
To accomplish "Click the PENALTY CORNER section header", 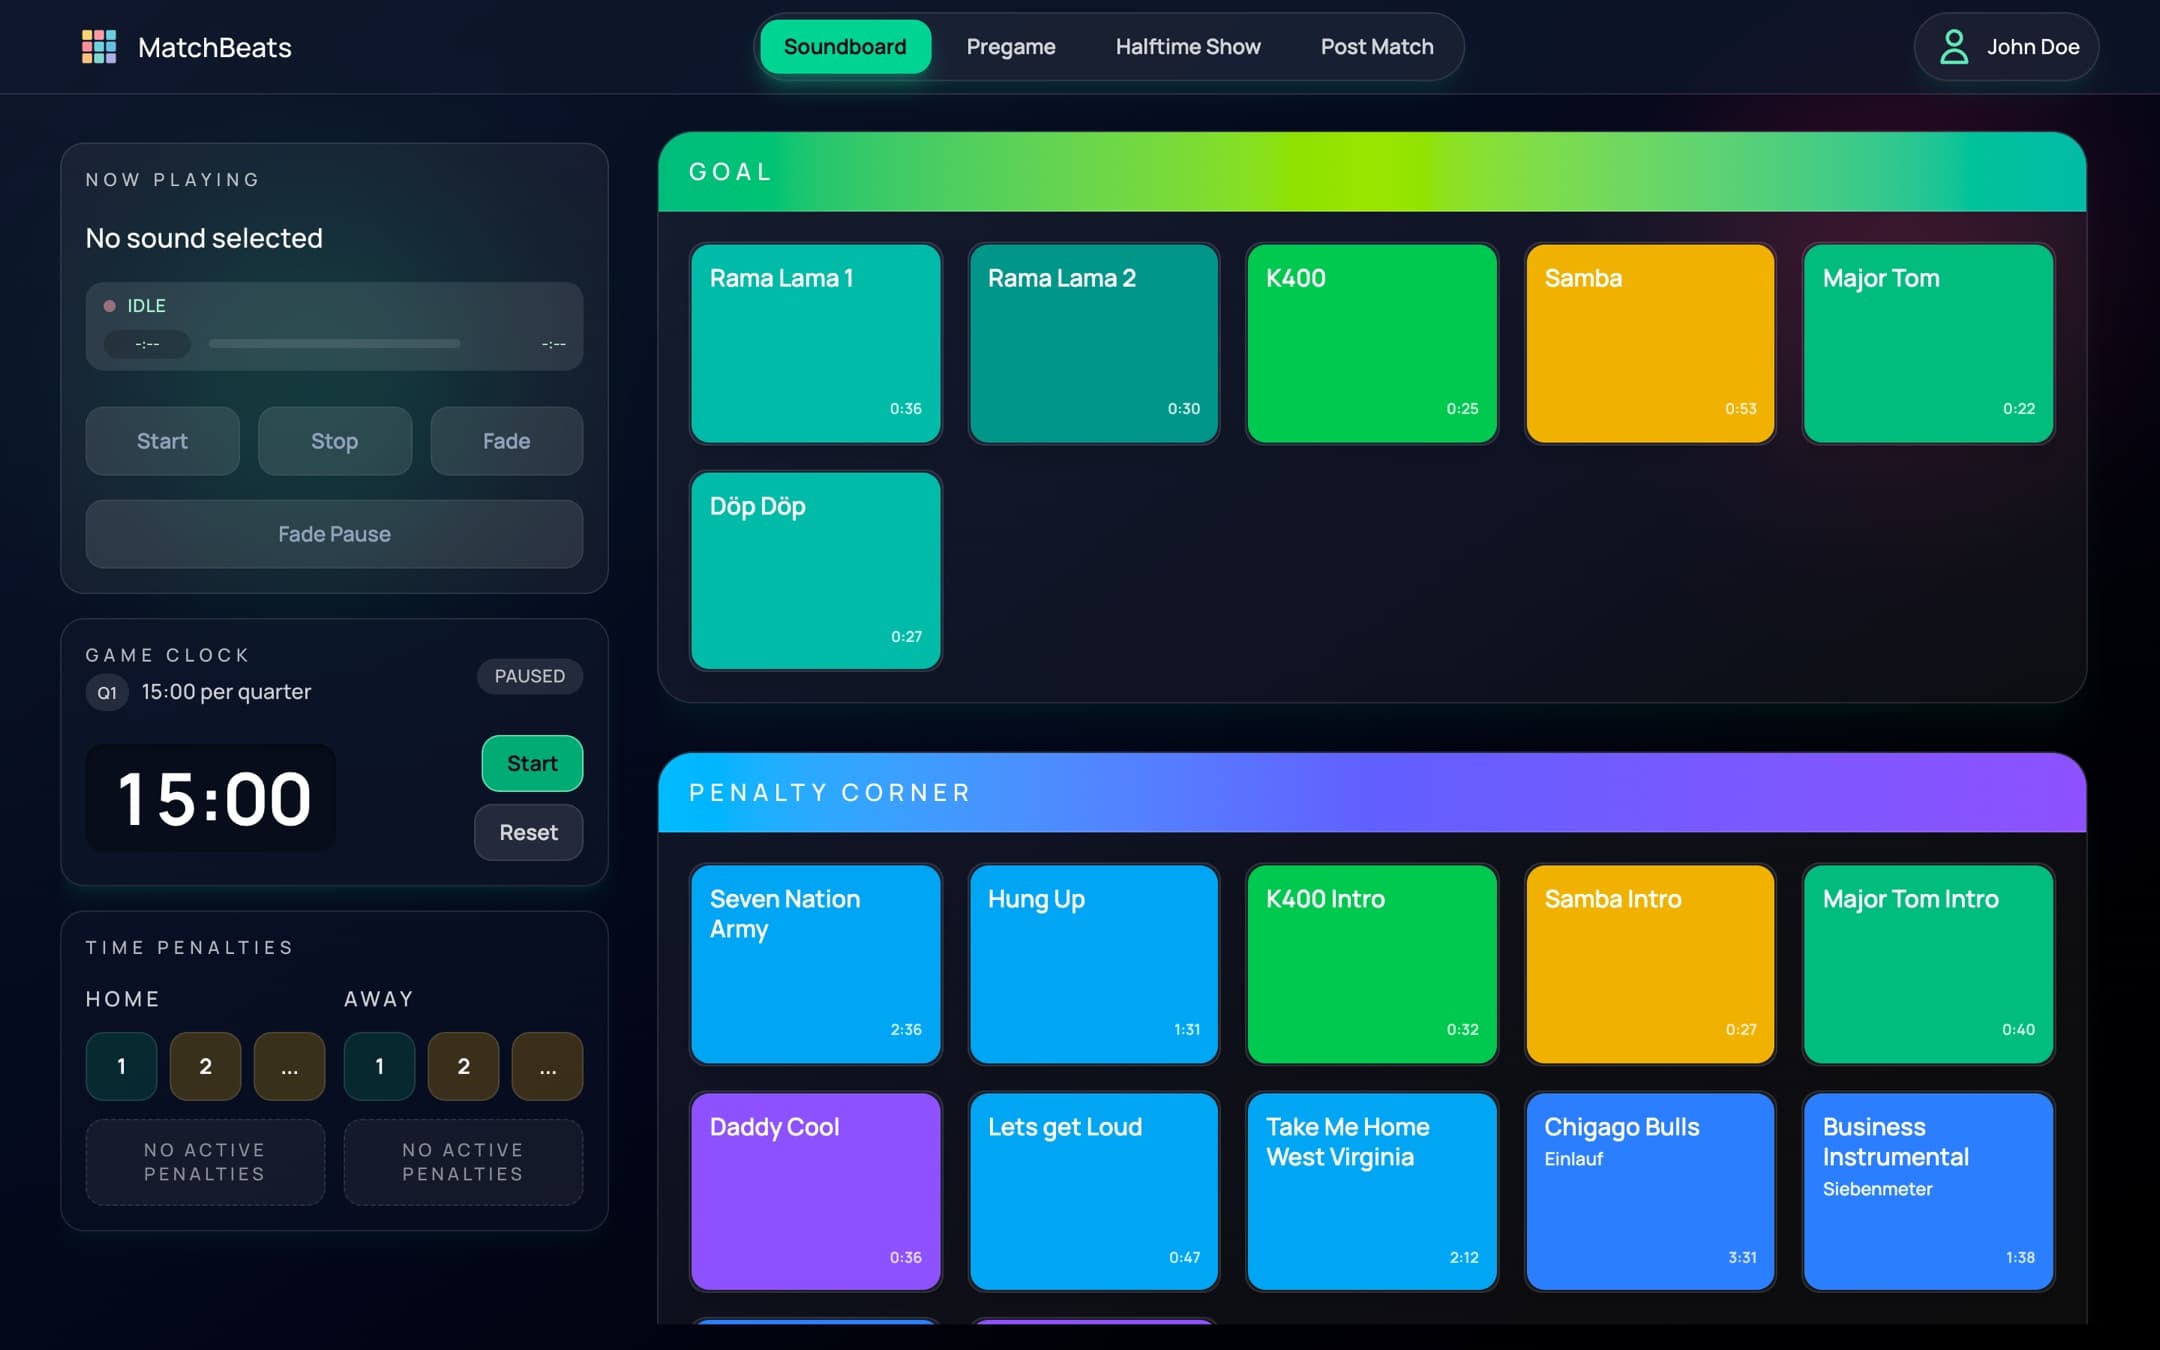I will tap(1372, 793).
